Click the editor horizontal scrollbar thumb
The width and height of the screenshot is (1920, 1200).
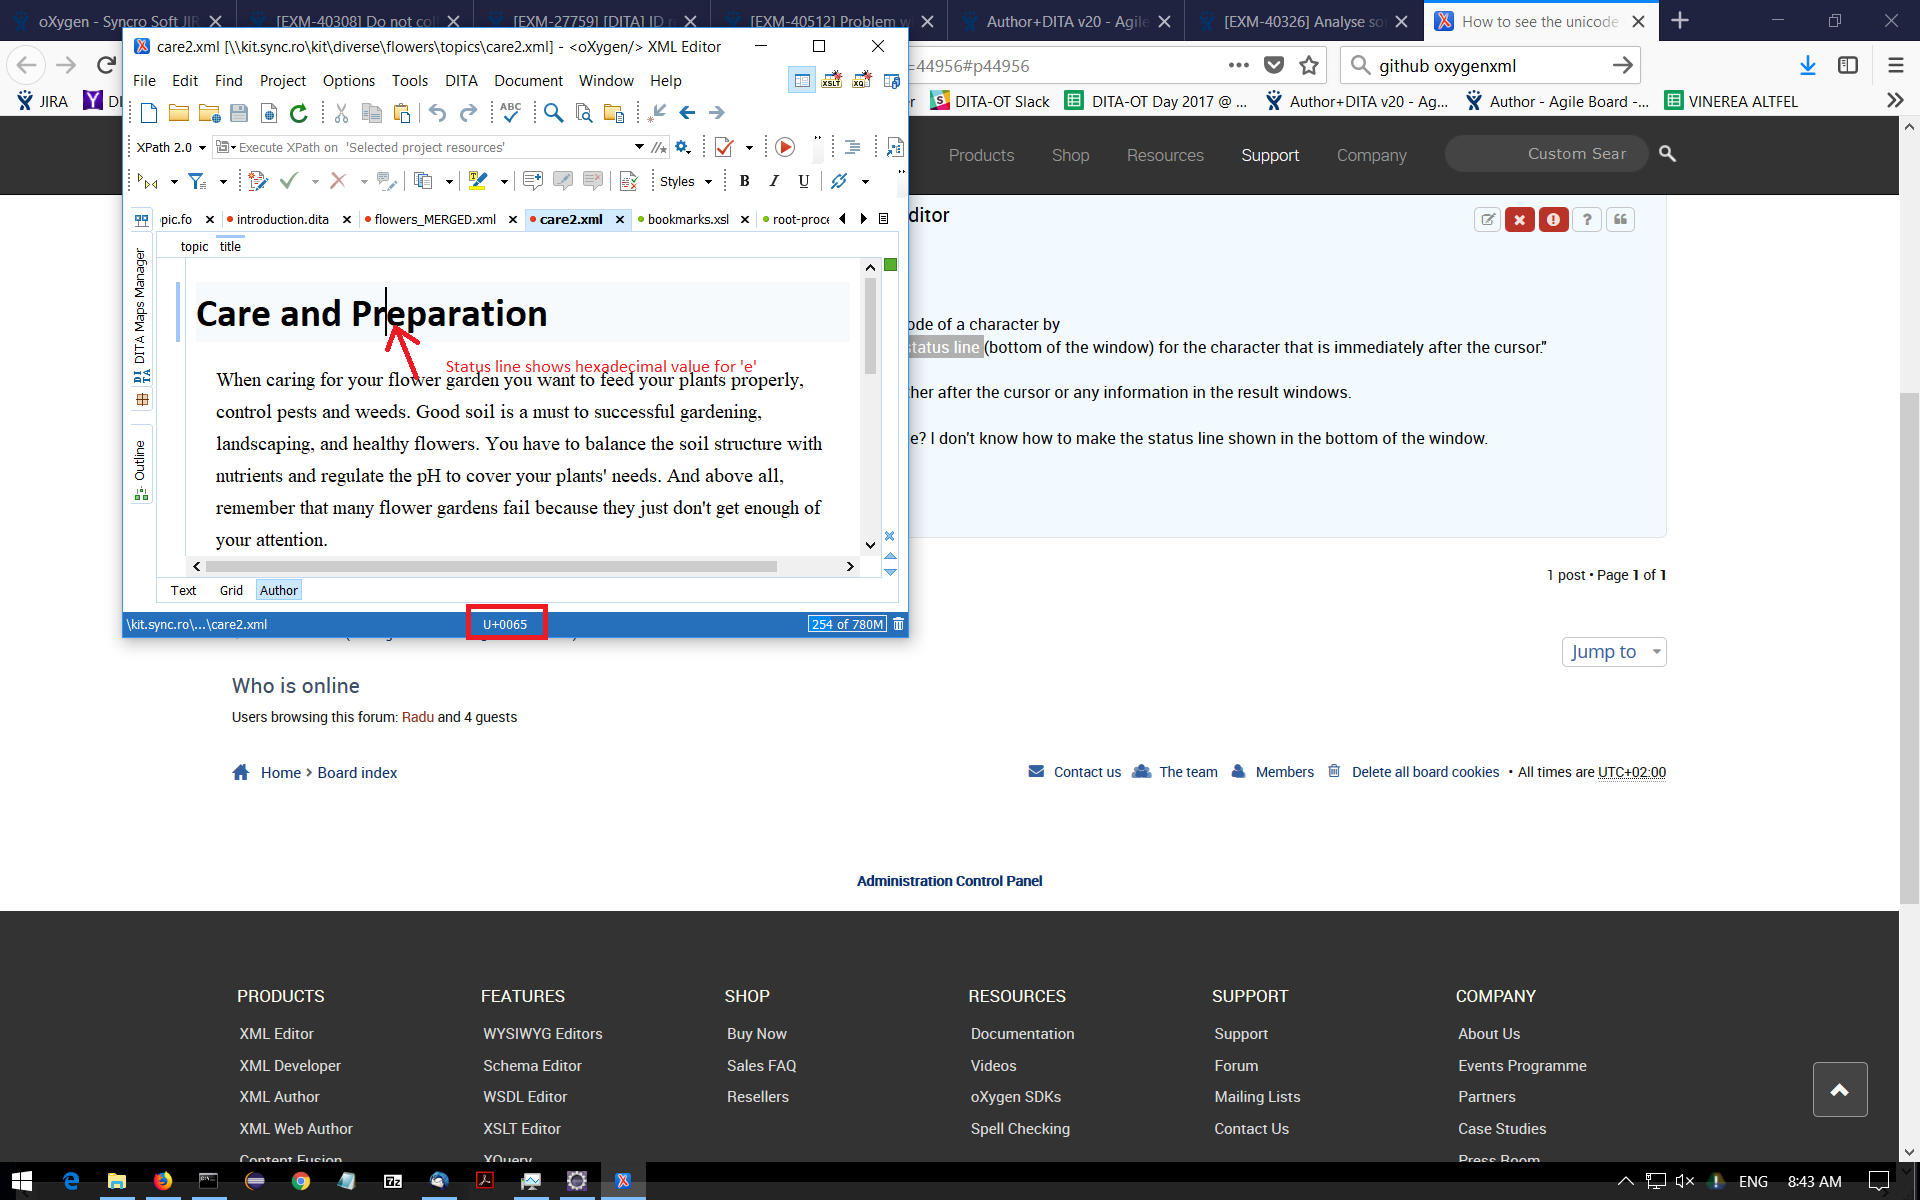coord(491,566)
